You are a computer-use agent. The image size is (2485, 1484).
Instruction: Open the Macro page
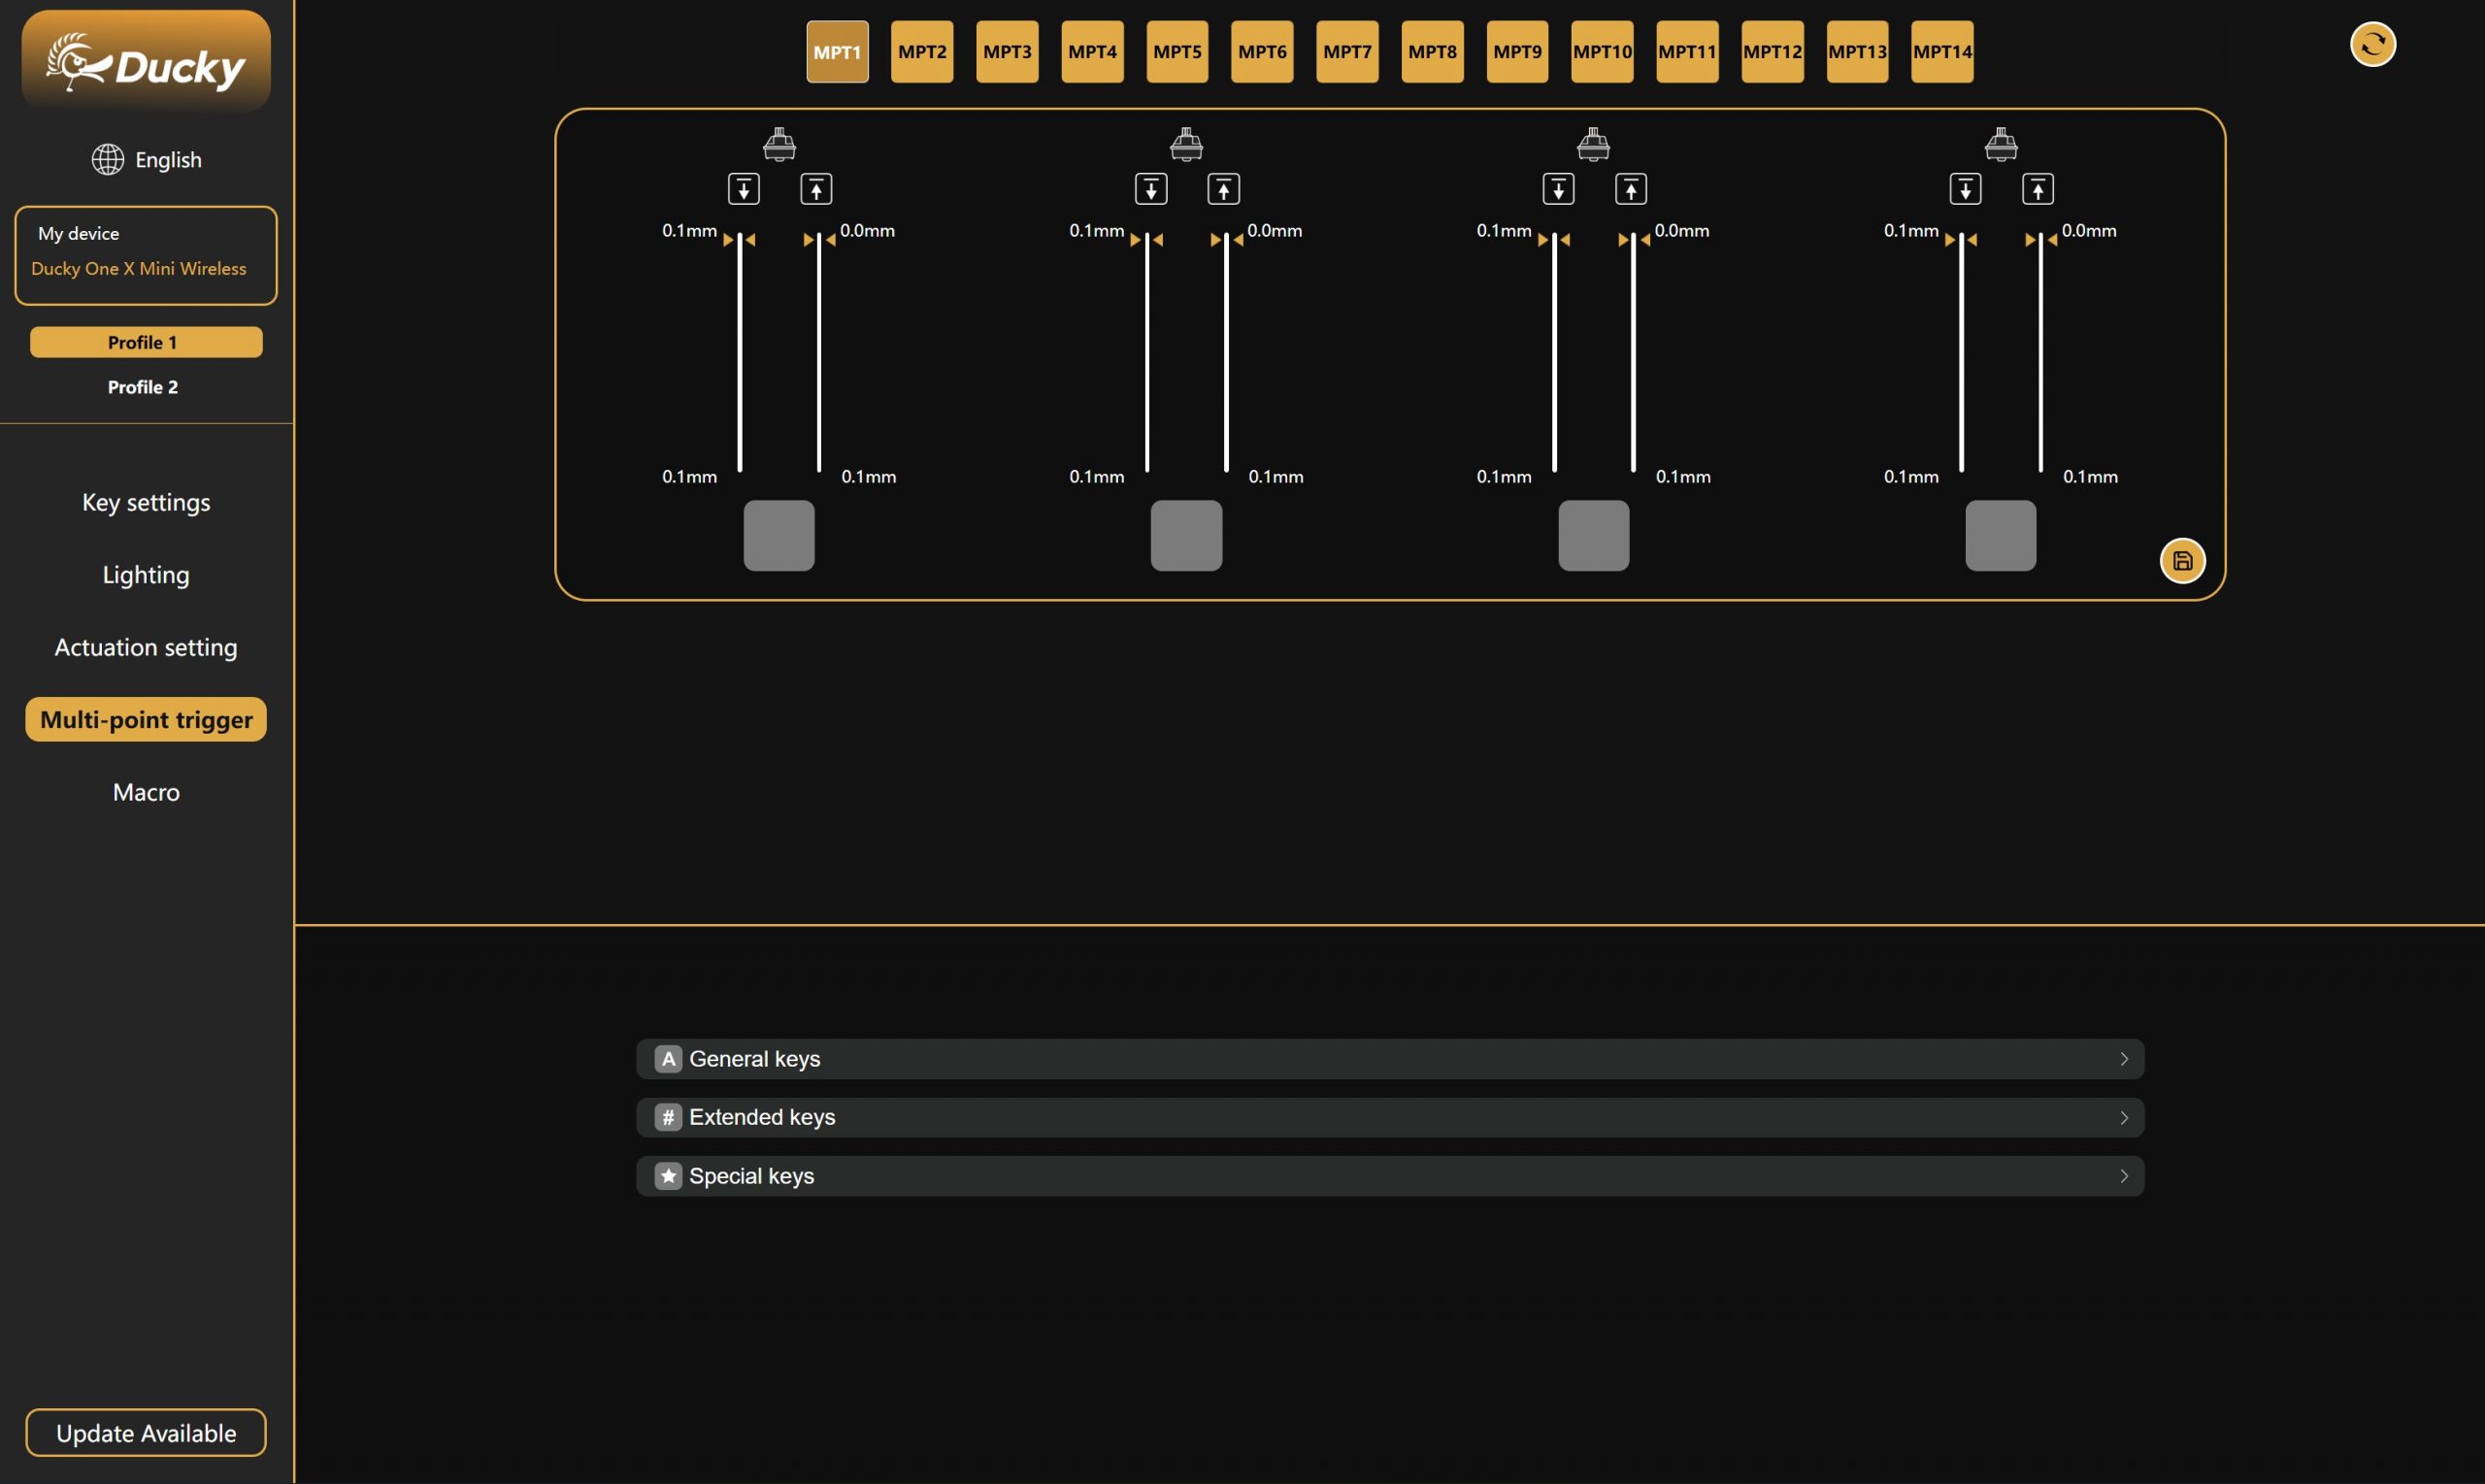pyautogui.click(x=146, y=792)
